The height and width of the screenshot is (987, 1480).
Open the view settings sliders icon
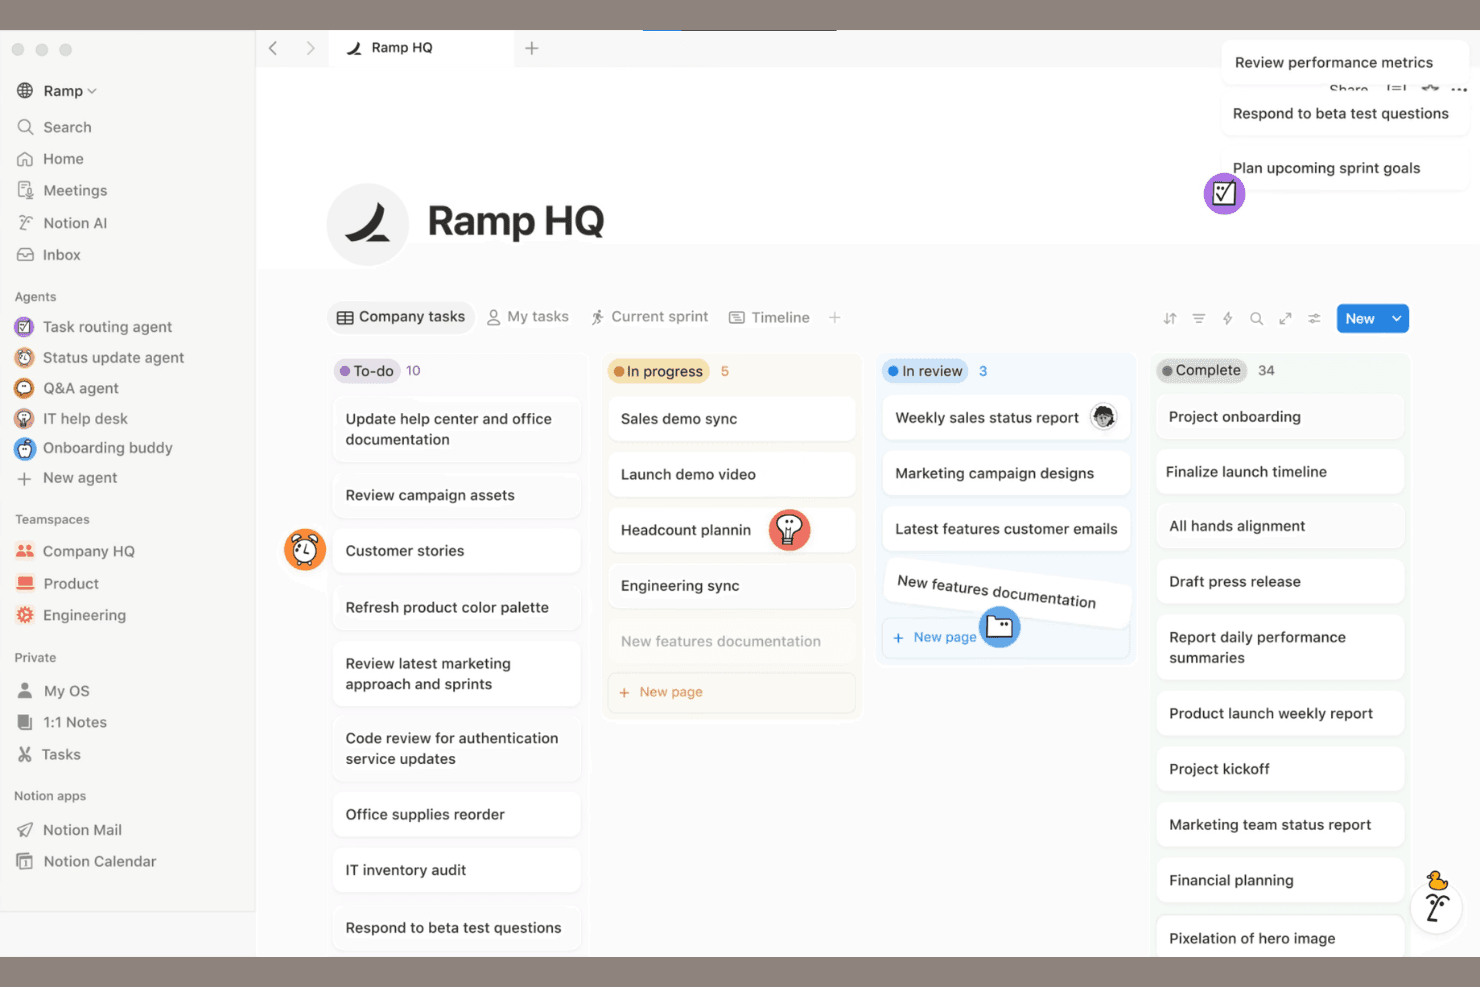tap(1314, 319)
